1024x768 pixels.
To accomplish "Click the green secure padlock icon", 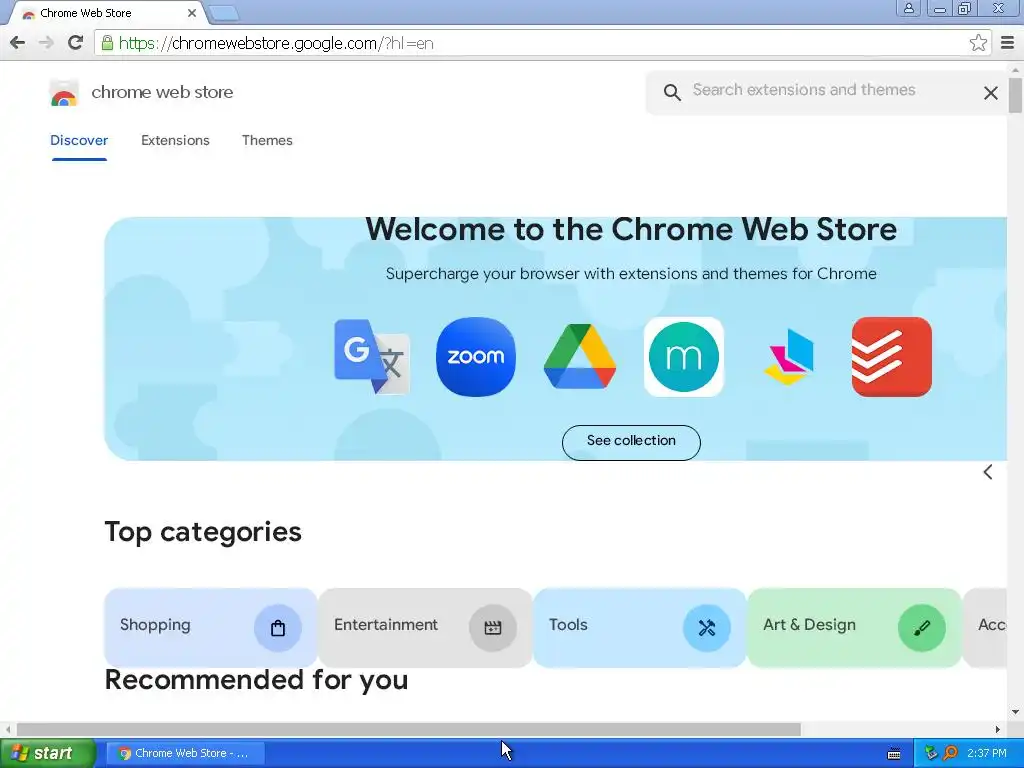I will pyautogui.click(x=107, y=43).
